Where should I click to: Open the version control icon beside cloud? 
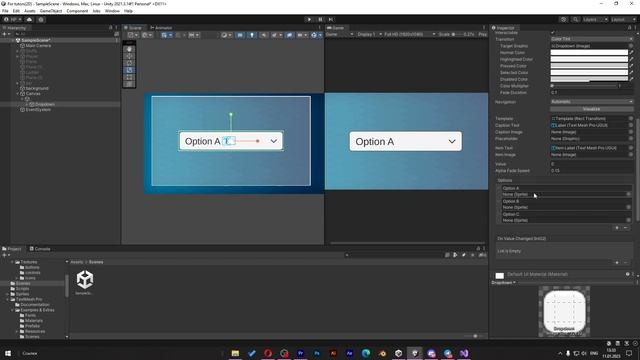pyautogui.click(x=41, y=19)
